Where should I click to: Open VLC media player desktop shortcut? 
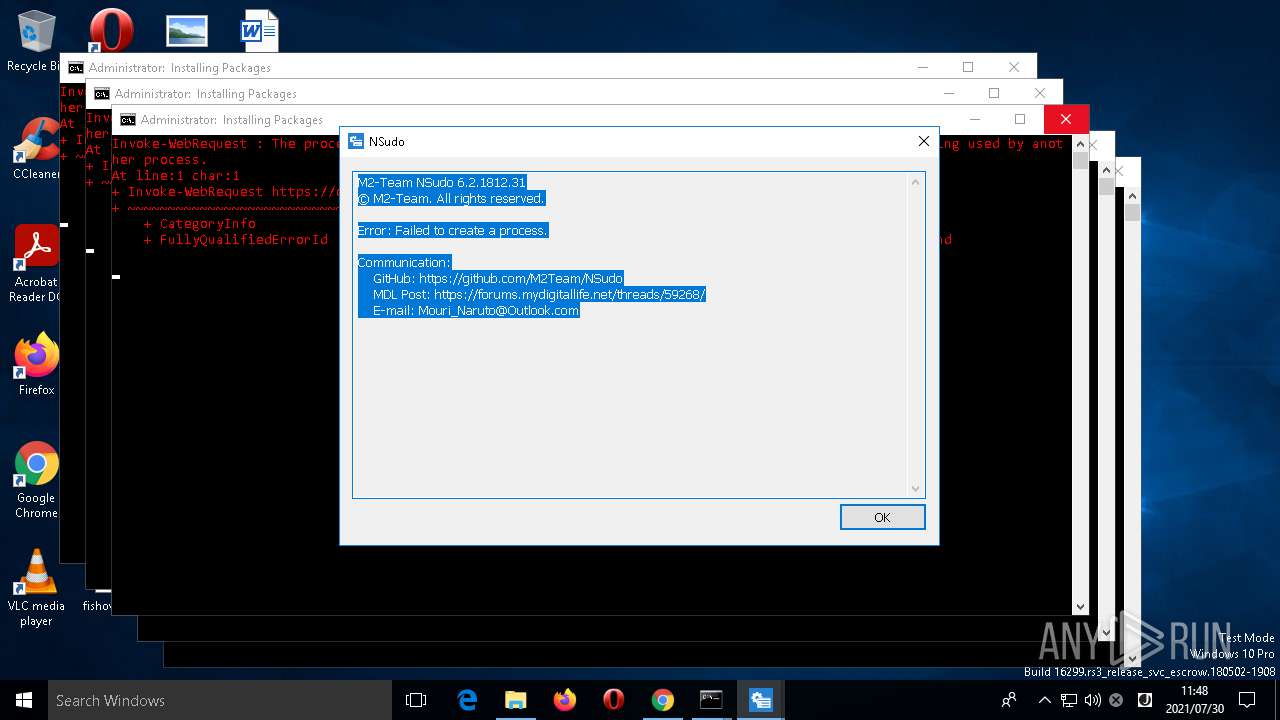pos(36,588)
